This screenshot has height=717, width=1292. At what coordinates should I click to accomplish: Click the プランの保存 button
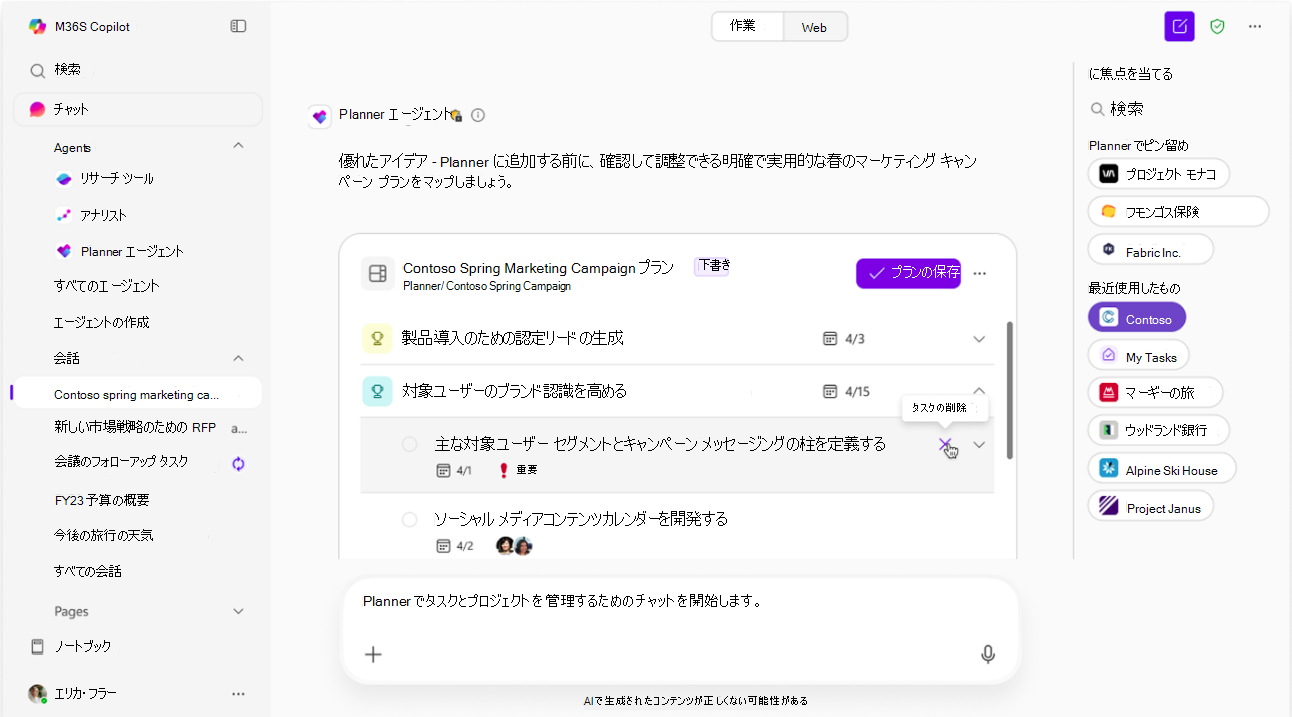[x=908, y=273]
